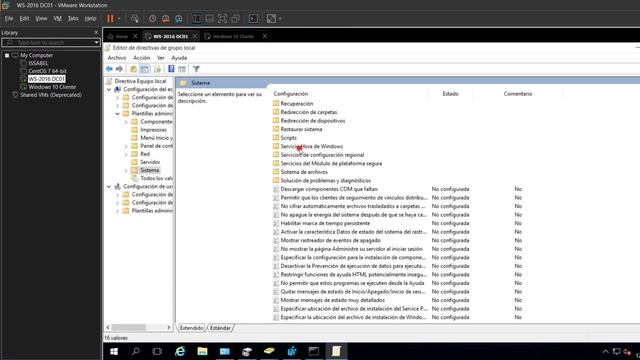Enter VMware full screen mode
Image resolution: width=640 pixels, height=360 pixels.
(222, 18)
